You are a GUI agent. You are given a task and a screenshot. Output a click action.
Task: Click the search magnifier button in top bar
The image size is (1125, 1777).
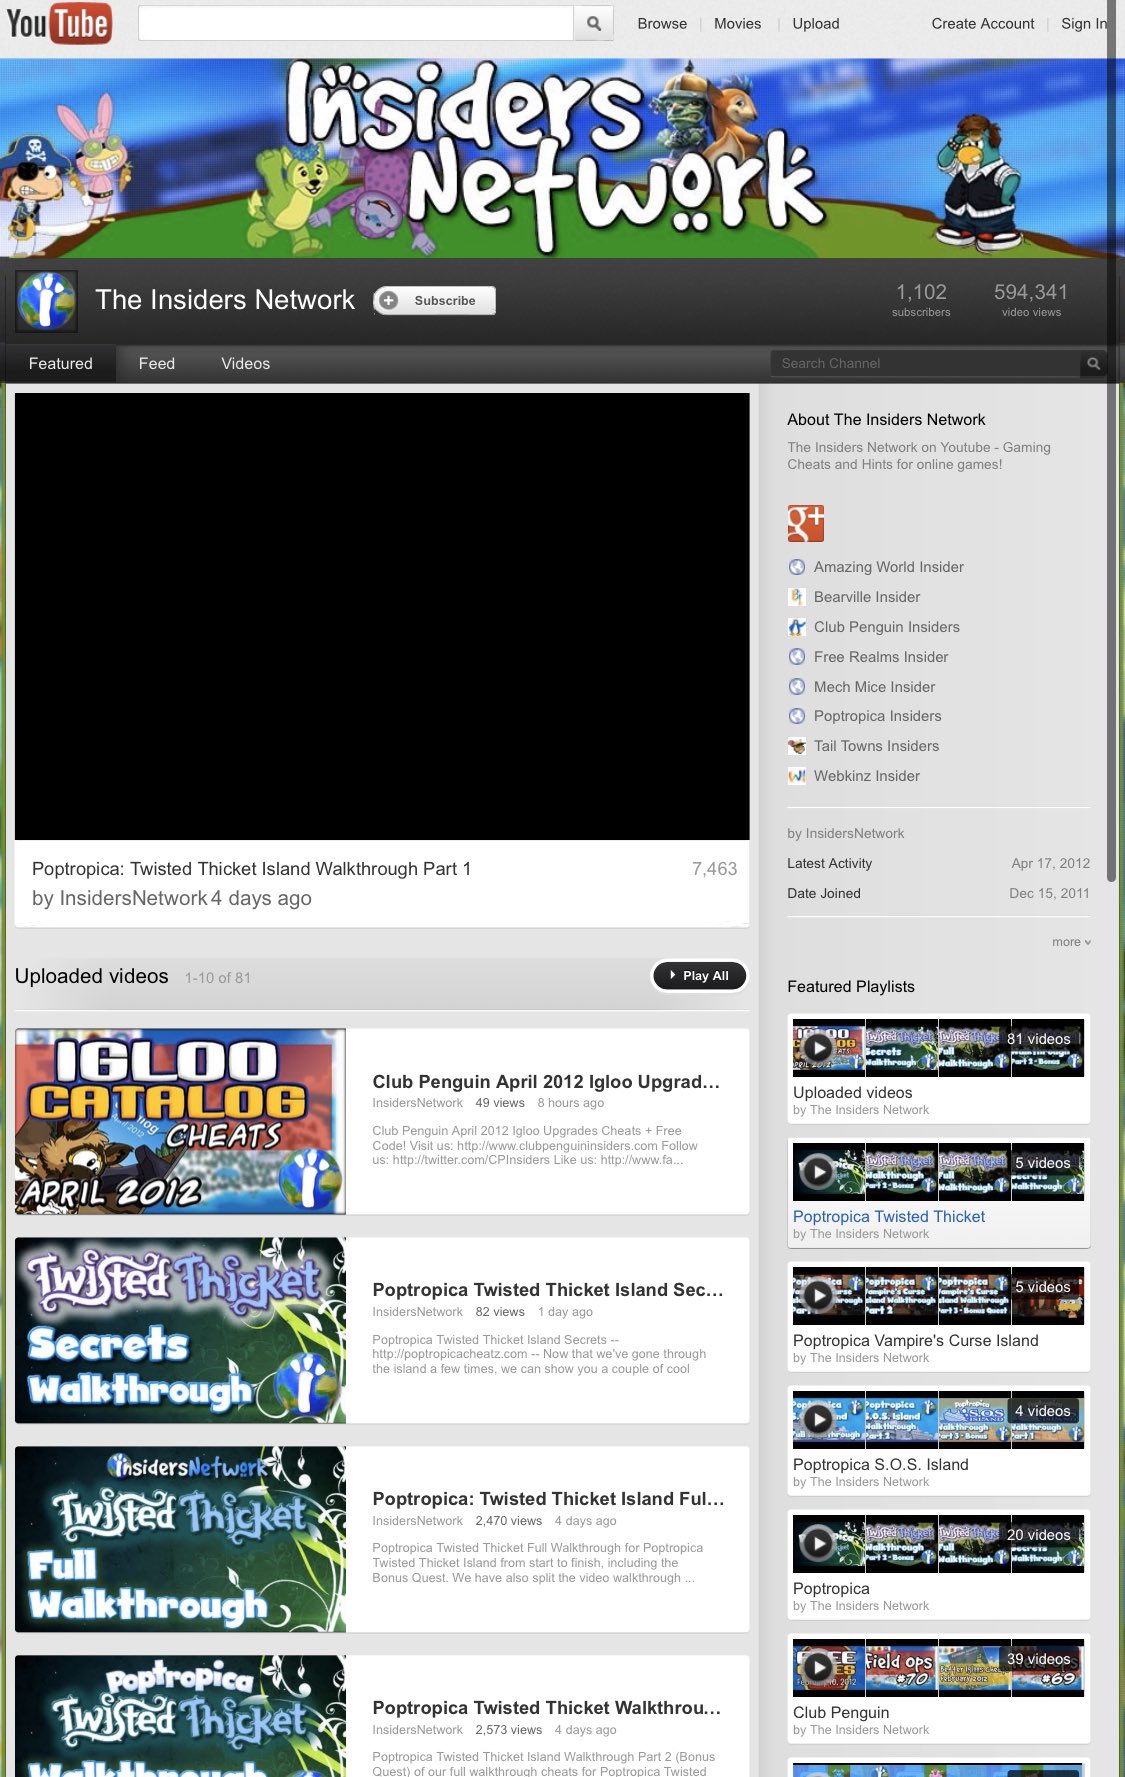[x=594, y=23]
